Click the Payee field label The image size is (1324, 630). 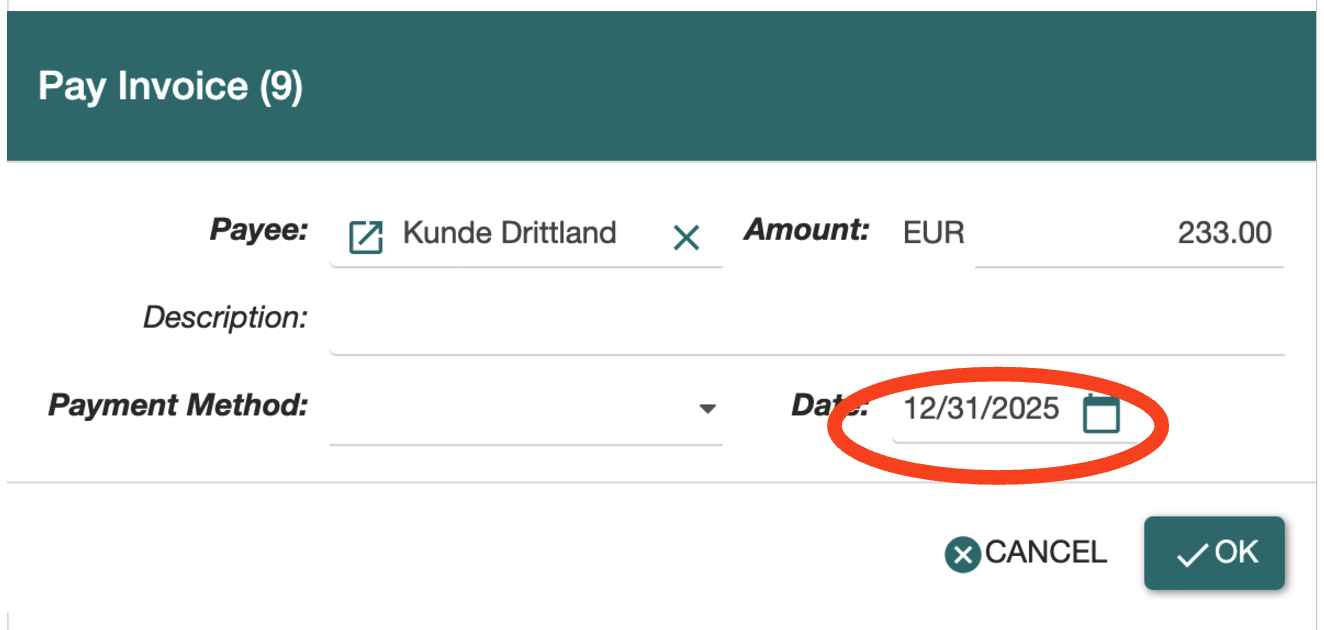click(x=258, y=230)
